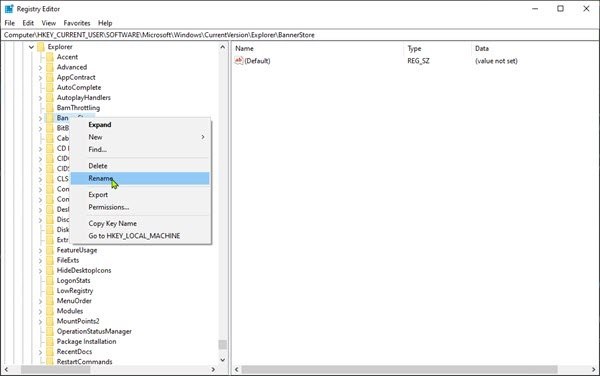Choose Find... in the context menu
This screenshot has height=376, width=600.
point(140,149)
